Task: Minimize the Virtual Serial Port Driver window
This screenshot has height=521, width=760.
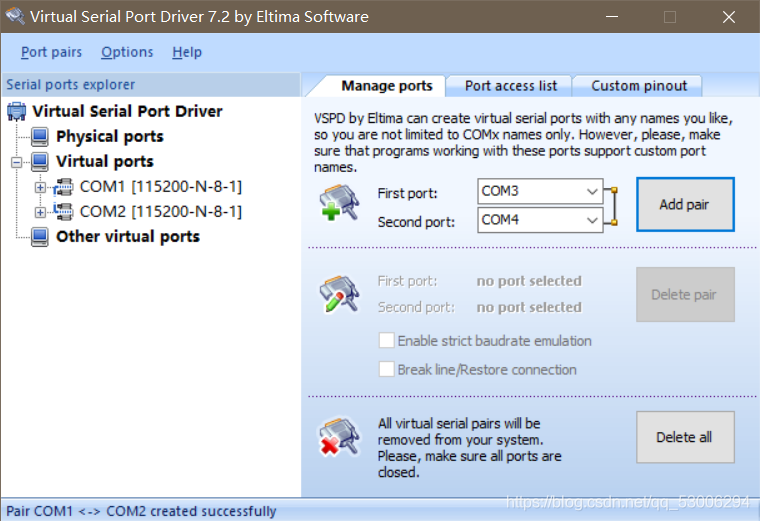Action: pyautogui.click(x=612, y=16)
